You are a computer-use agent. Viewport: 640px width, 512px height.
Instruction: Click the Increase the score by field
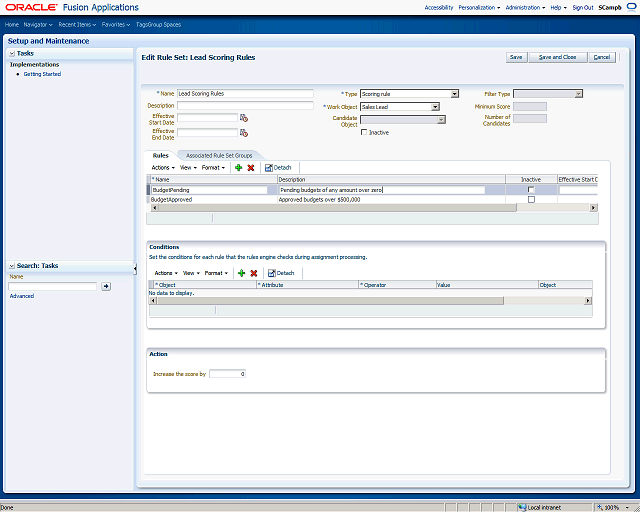(227, 374)
